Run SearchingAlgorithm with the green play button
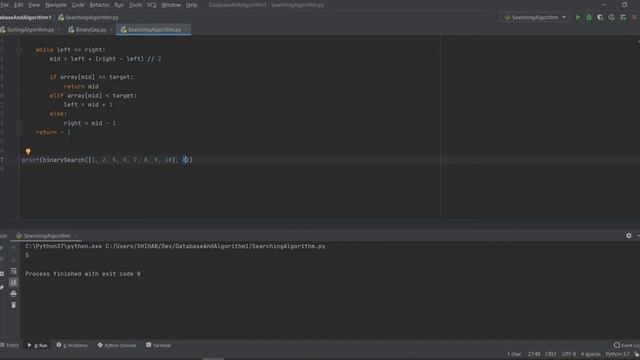 (x=578, y=18)
